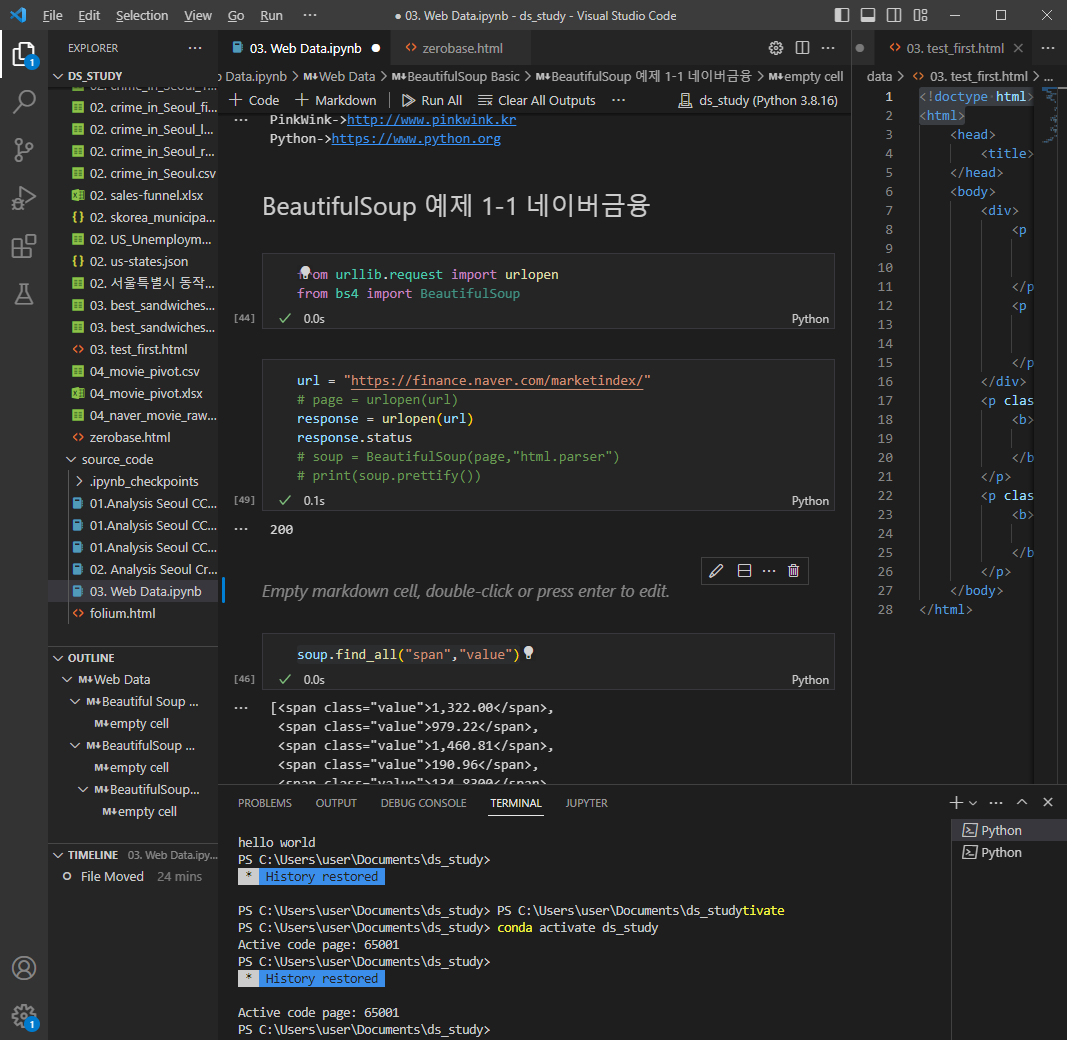Split the markdown cell

744,570
